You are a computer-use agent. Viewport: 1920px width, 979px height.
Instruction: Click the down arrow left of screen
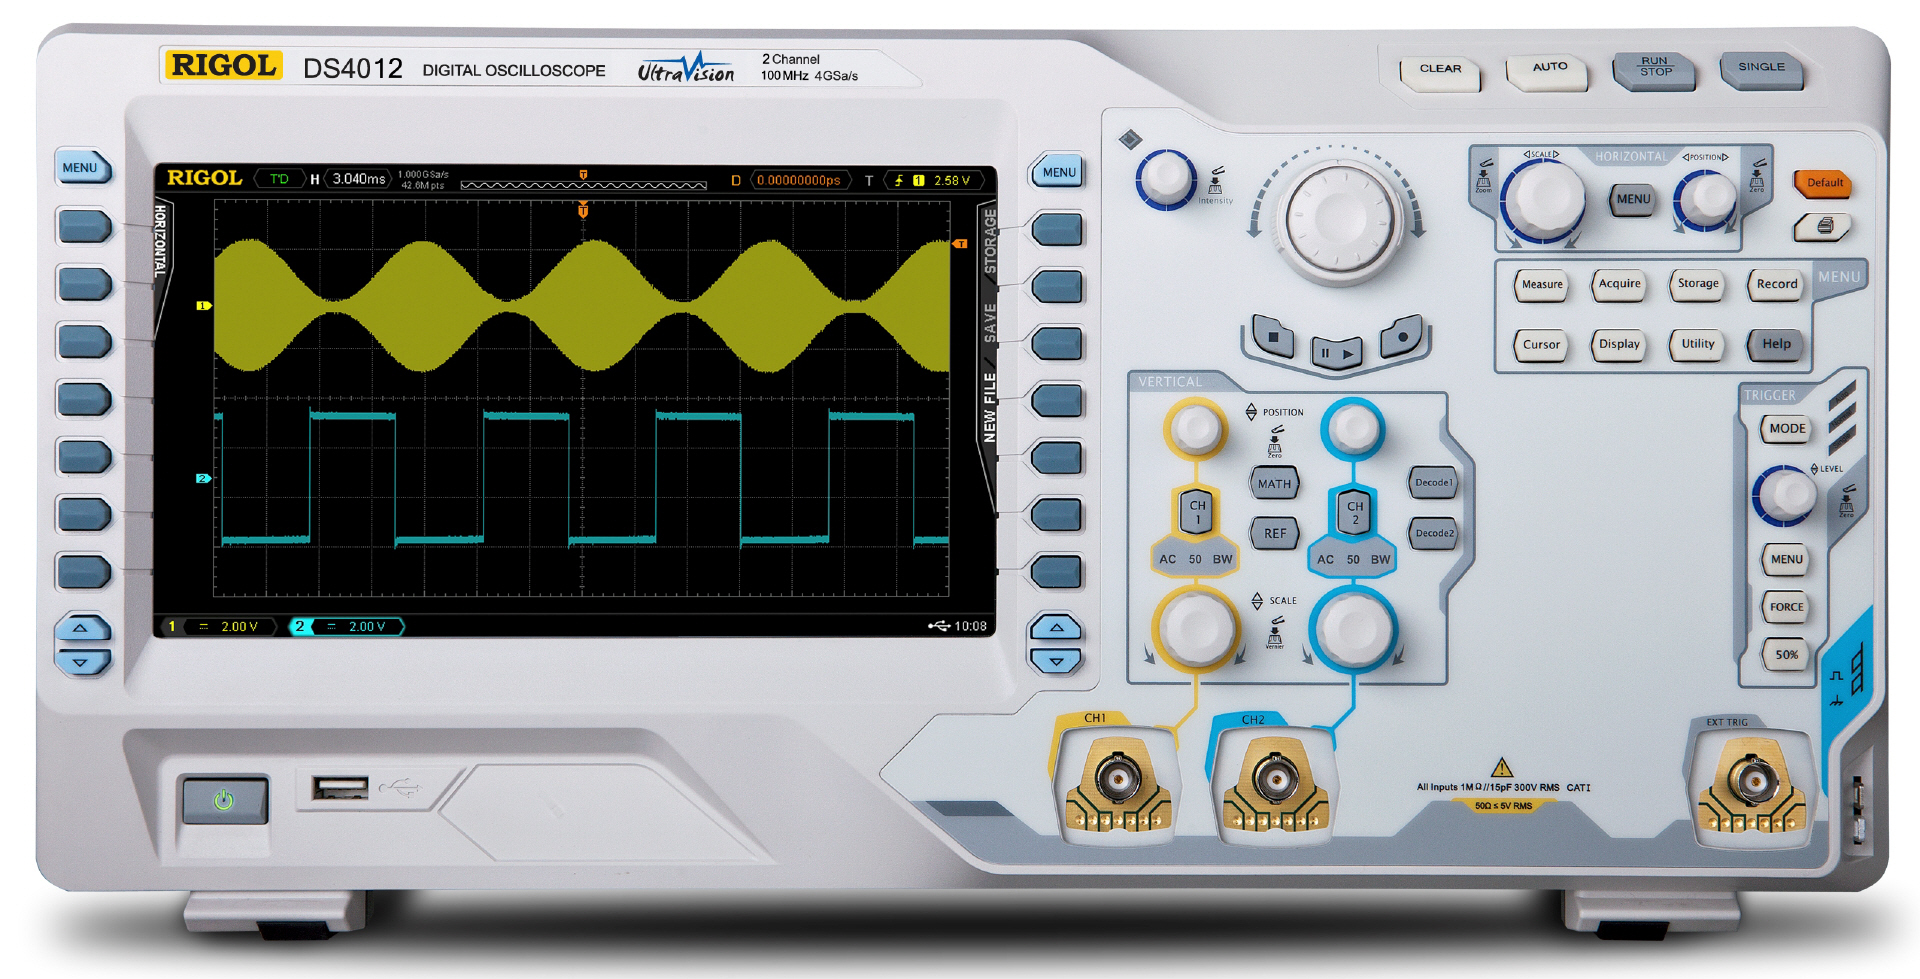coord(80,662)
